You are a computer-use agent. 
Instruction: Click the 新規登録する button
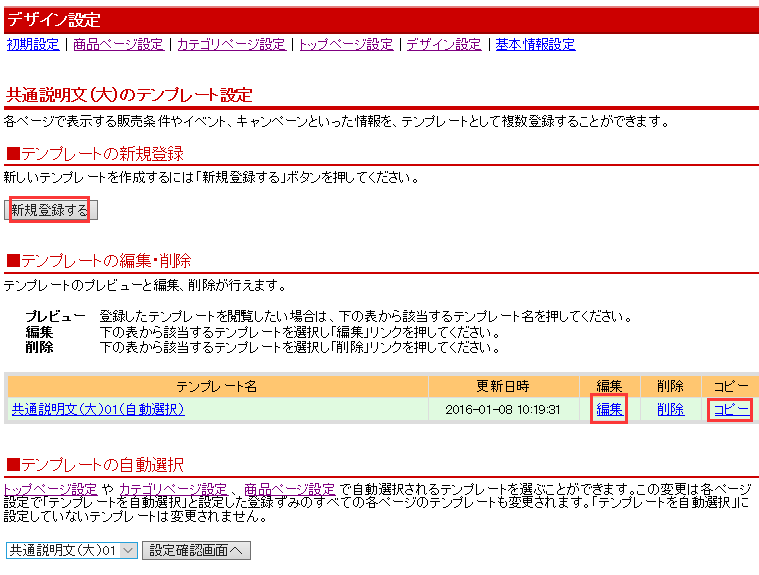coord(51,210)
